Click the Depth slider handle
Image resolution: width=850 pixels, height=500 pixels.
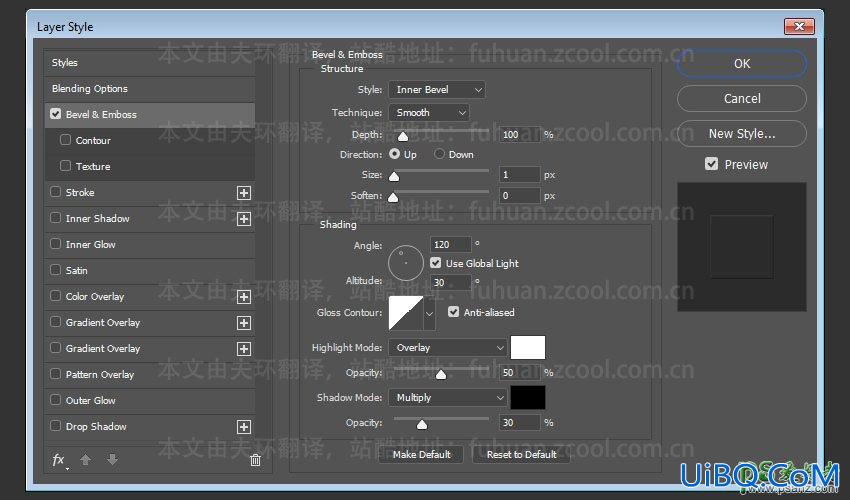coord(403,136)
